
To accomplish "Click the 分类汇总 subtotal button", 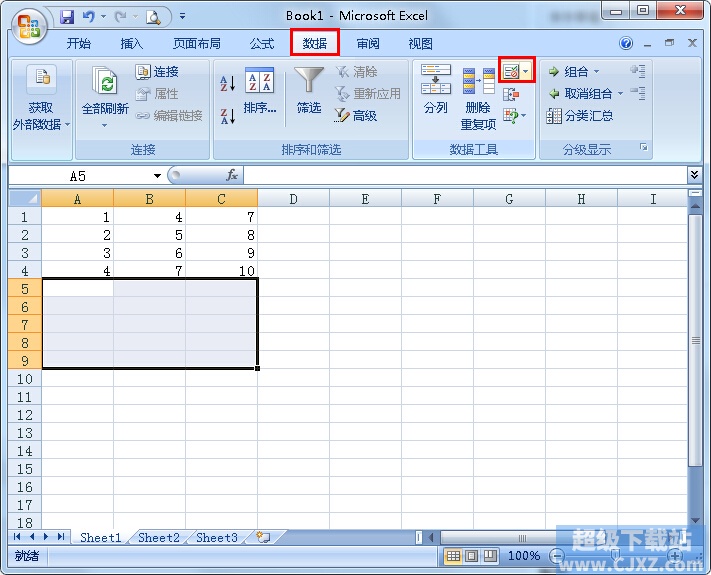I will pos(580,116).
